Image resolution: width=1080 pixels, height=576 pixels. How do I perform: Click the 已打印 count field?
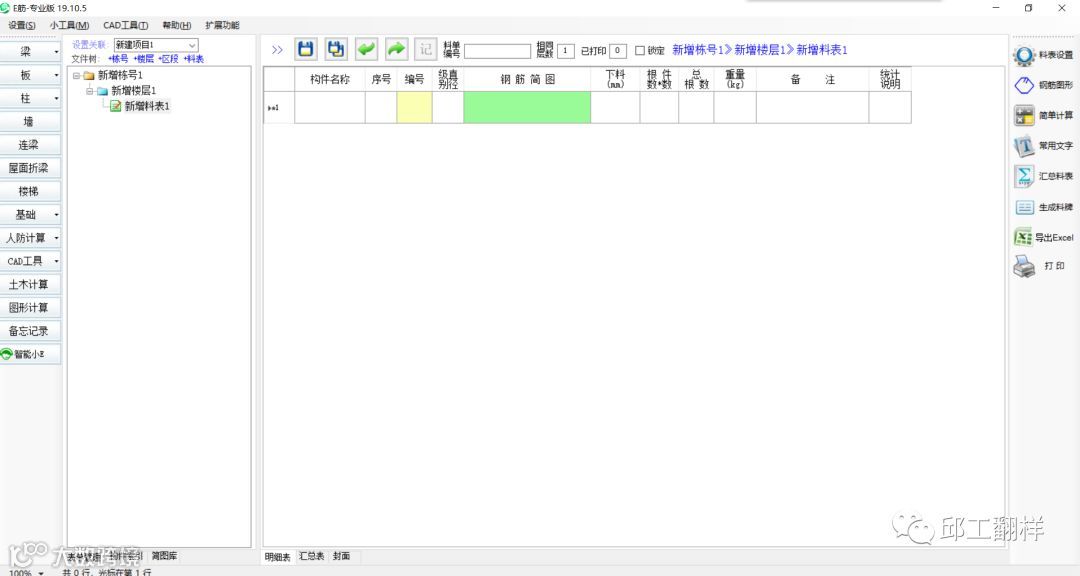tap(618, 50)
